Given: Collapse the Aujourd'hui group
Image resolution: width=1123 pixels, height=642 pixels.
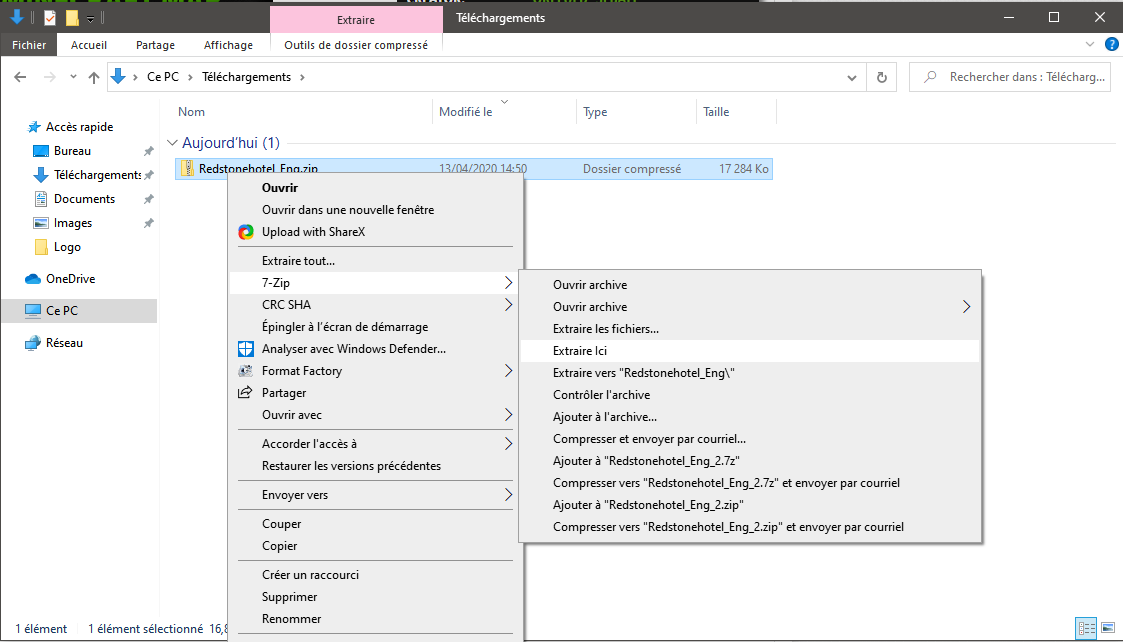Looking at the screenshot, I should [x=173, y=143].
